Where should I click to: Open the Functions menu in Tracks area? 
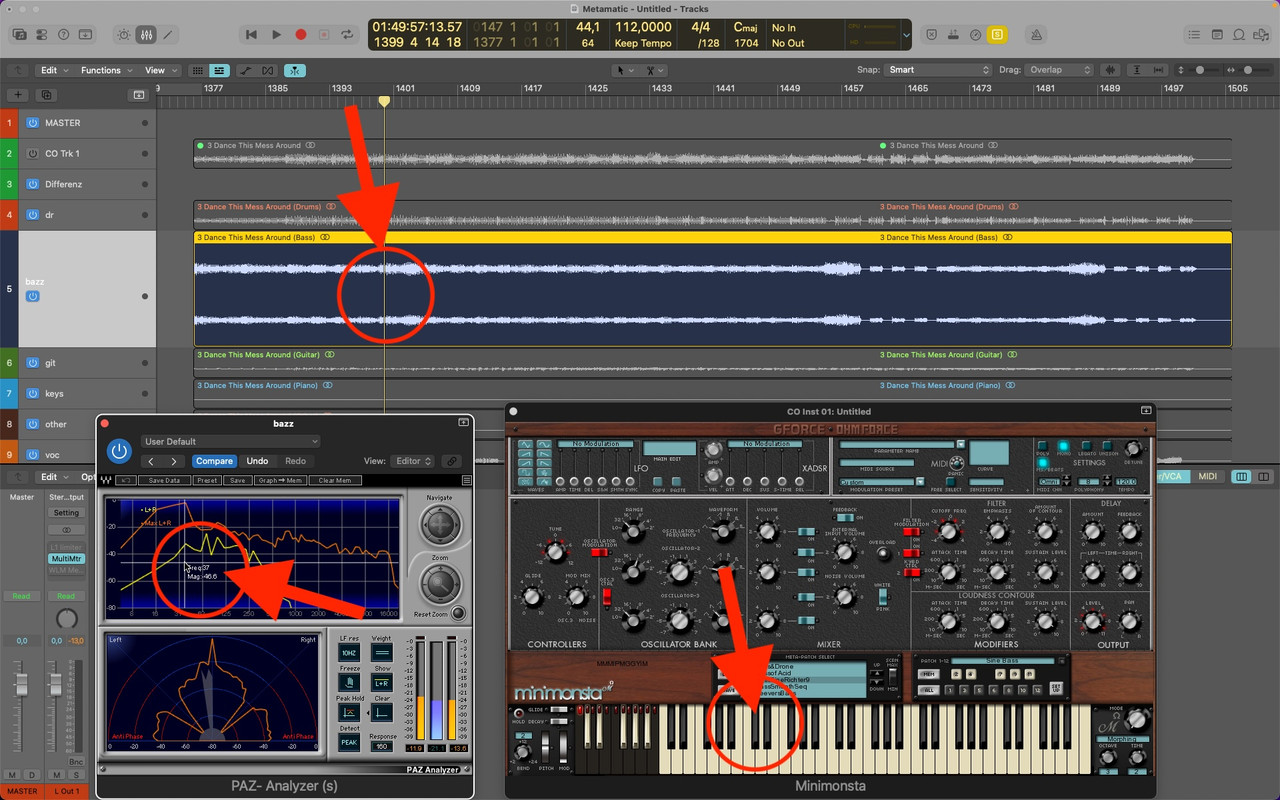pos(106,70)
